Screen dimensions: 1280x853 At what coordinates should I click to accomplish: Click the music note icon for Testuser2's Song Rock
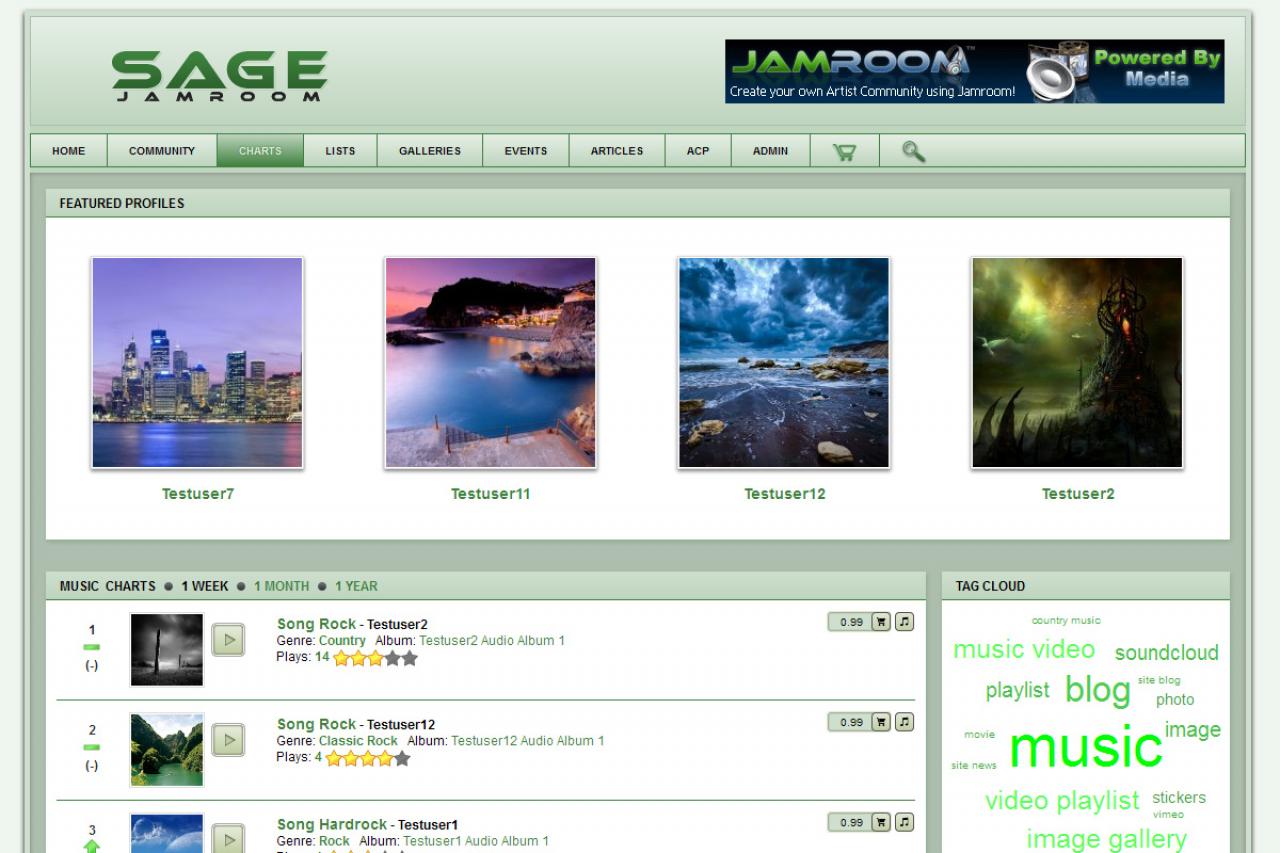(x=904, y=622)
